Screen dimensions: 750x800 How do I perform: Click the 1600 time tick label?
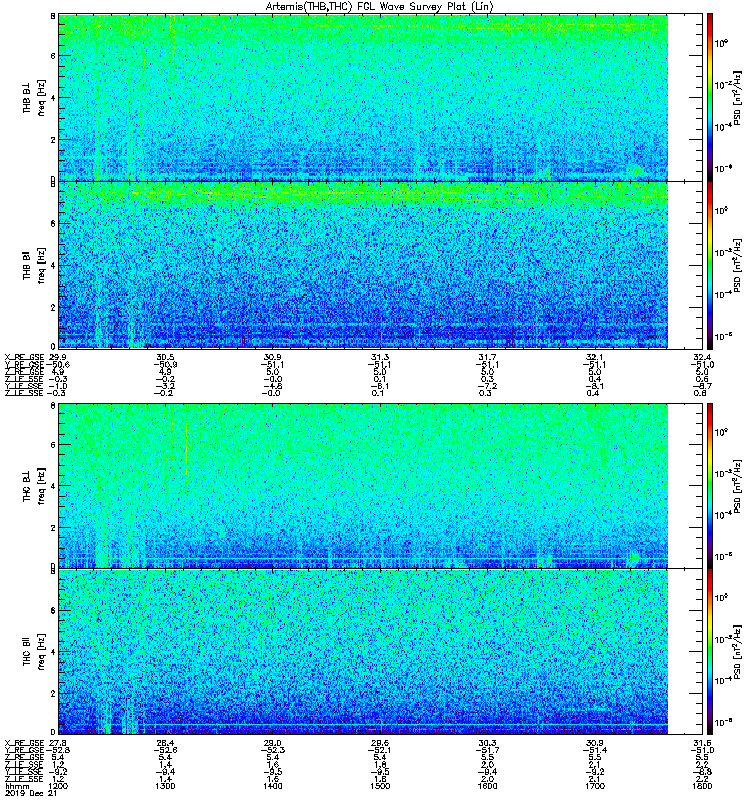tap(487, 786)
